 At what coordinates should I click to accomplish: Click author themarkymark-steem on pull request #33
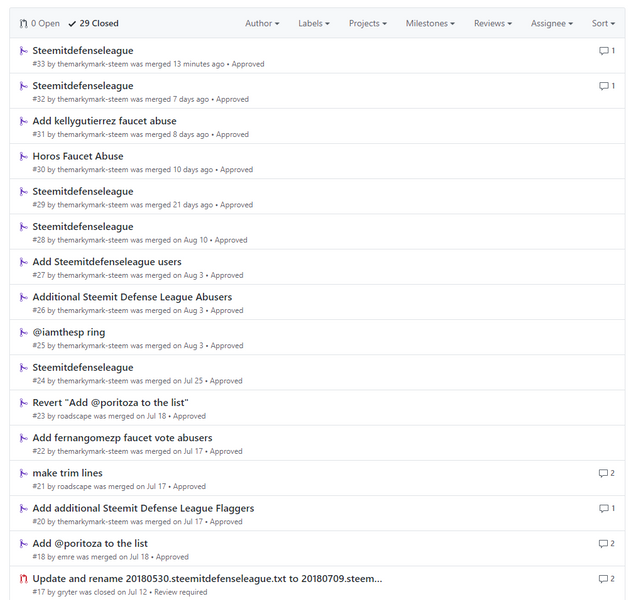click(93, 64)
